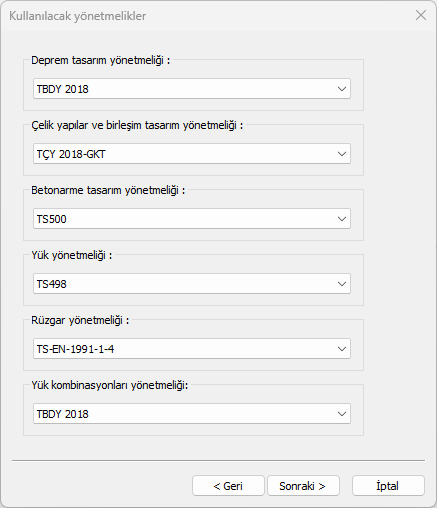Open the Yük kombinasyonları yönetmeliği chevron

point(342,414)
